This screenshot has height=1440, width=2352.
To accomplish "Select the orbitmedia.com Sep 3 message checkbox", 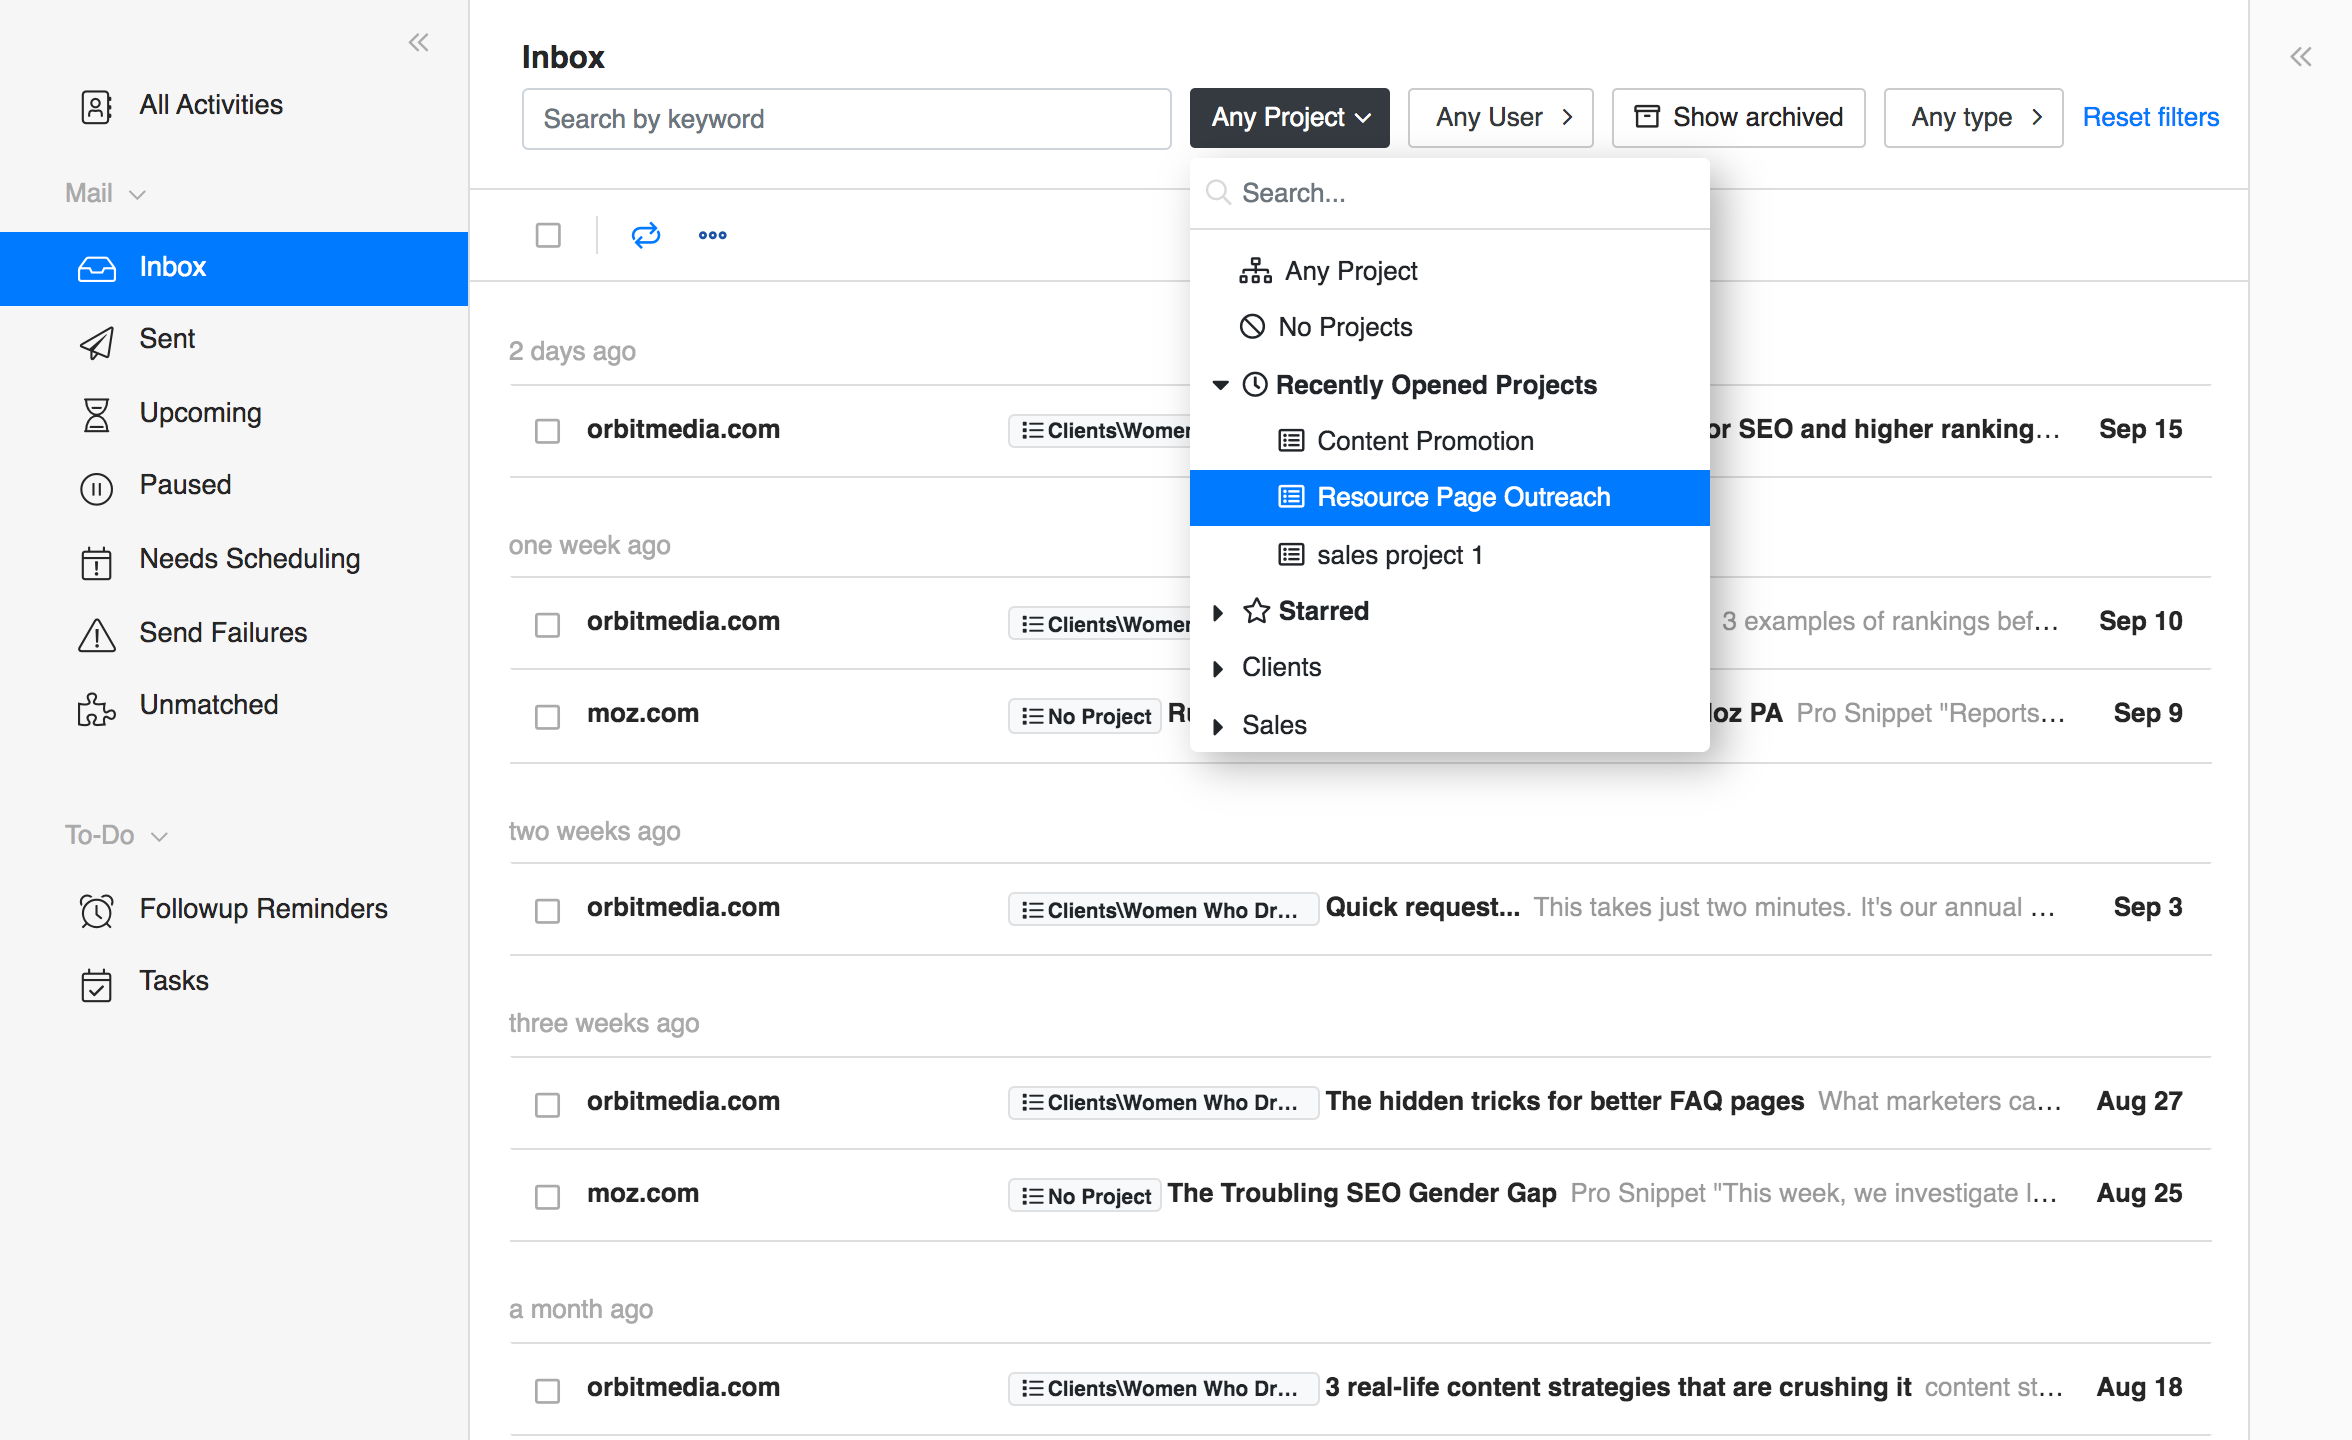I will 547,910.
